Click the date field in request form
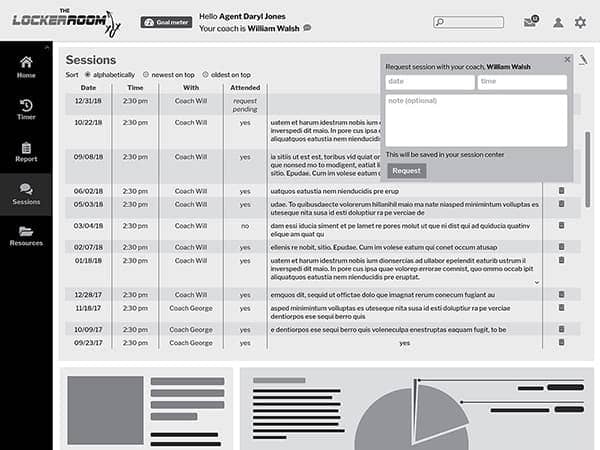 [429, 82]
